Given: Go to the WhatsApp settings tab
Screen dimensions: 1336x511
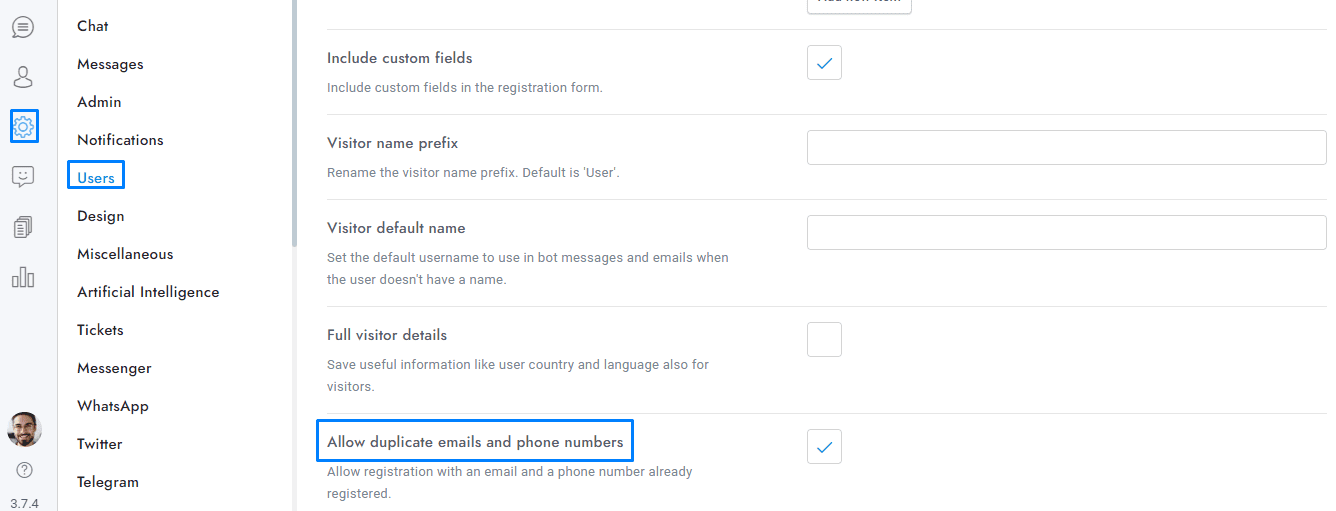Looking at the screenshot, I should pyautogui.click(x=113, y=406).
